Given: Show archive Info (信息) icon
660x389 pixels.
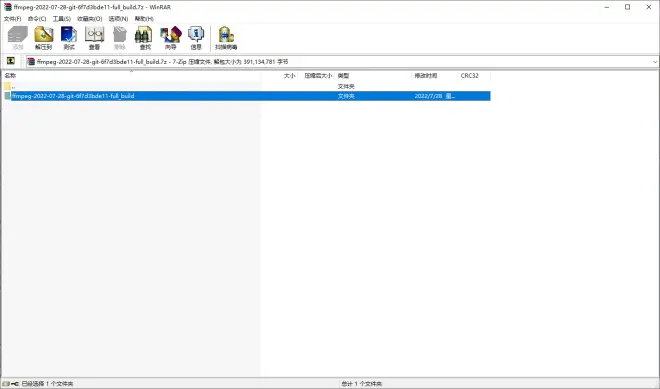Looking at the screenshot, I should coord(196,38).
